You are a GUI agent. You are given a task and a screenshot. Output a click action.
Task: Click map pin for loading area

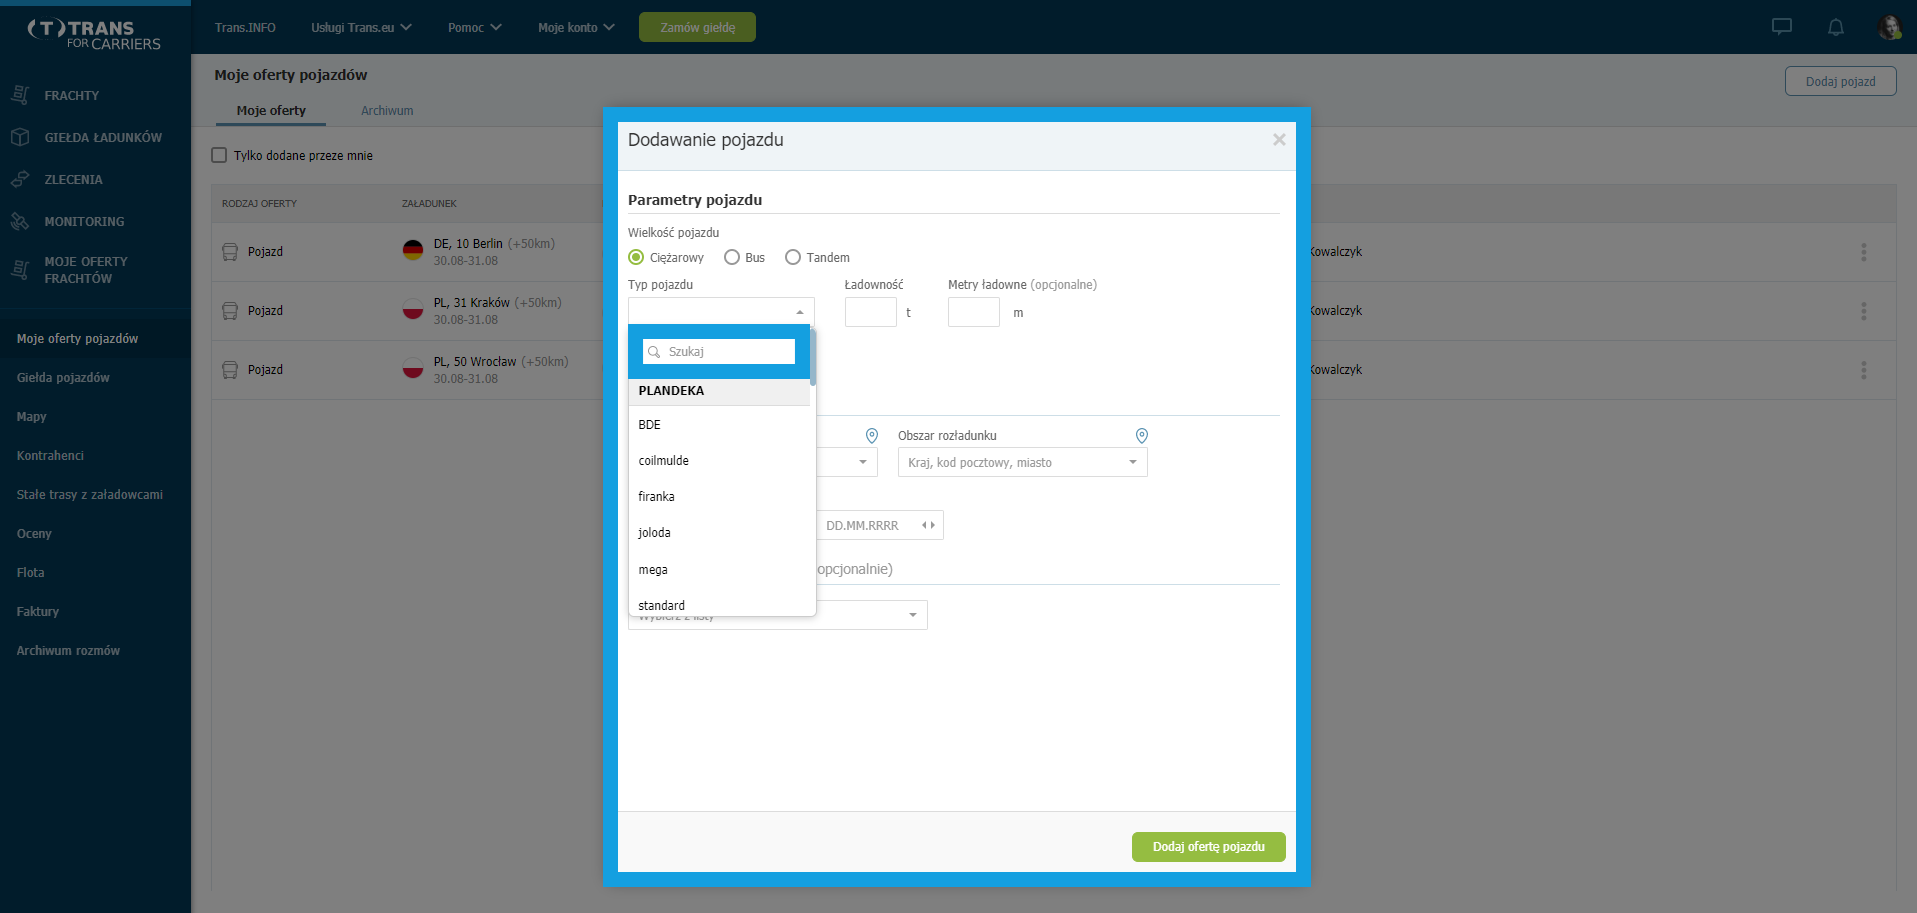(x=872, y=435)
